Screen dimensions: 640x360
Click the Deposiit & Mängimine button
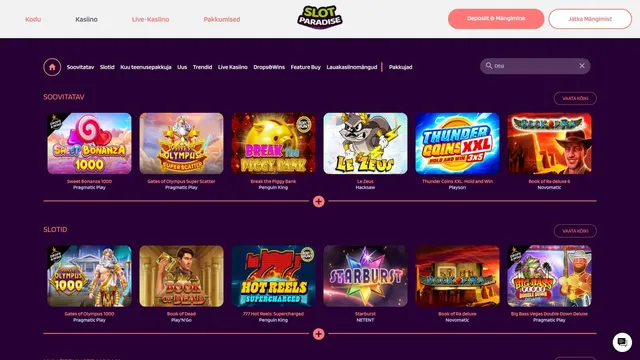tap(496, 19)
